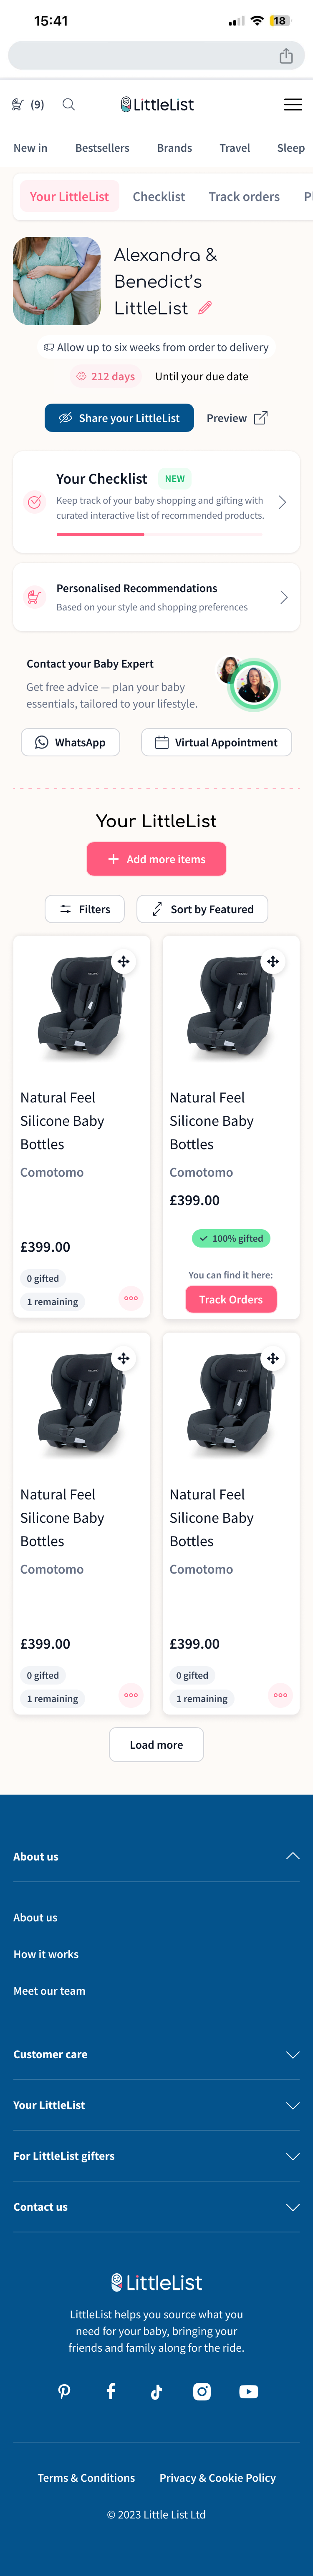Switch to the Checklist tab
The image size is (313, 2576).
coord(159,197)
